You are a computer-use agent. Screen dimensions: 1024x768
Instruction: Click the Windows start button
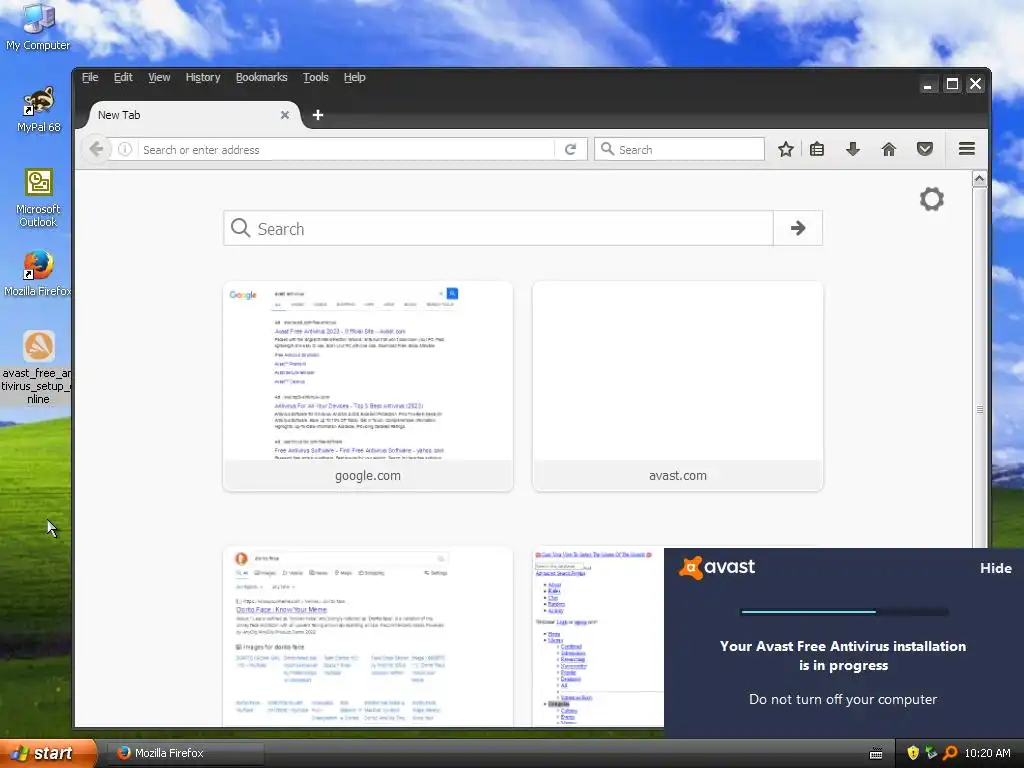(x=48, y=753)
